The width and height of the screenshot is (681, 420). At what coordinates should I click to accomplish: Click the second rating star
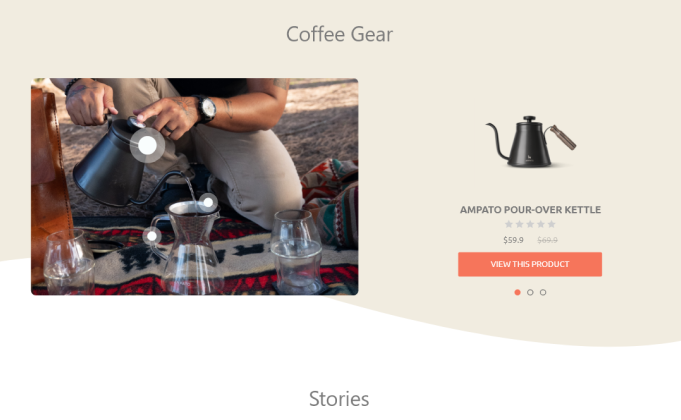pyautogui.click(x=519, y=224)
